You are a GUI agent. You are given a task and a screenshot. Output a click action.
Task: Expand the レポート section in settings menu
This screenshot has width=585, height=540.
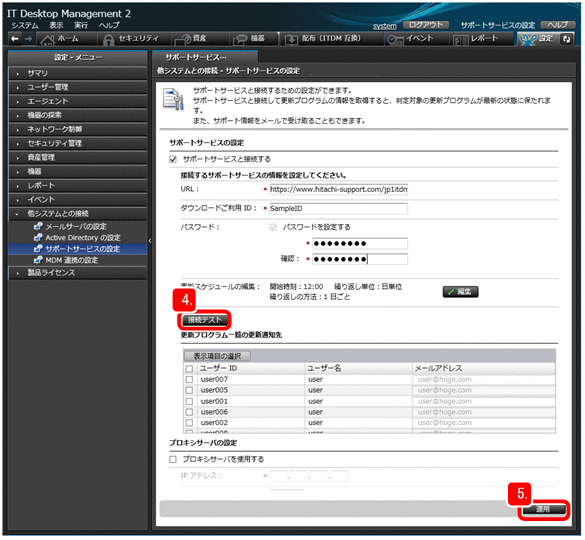pos(78,185)
